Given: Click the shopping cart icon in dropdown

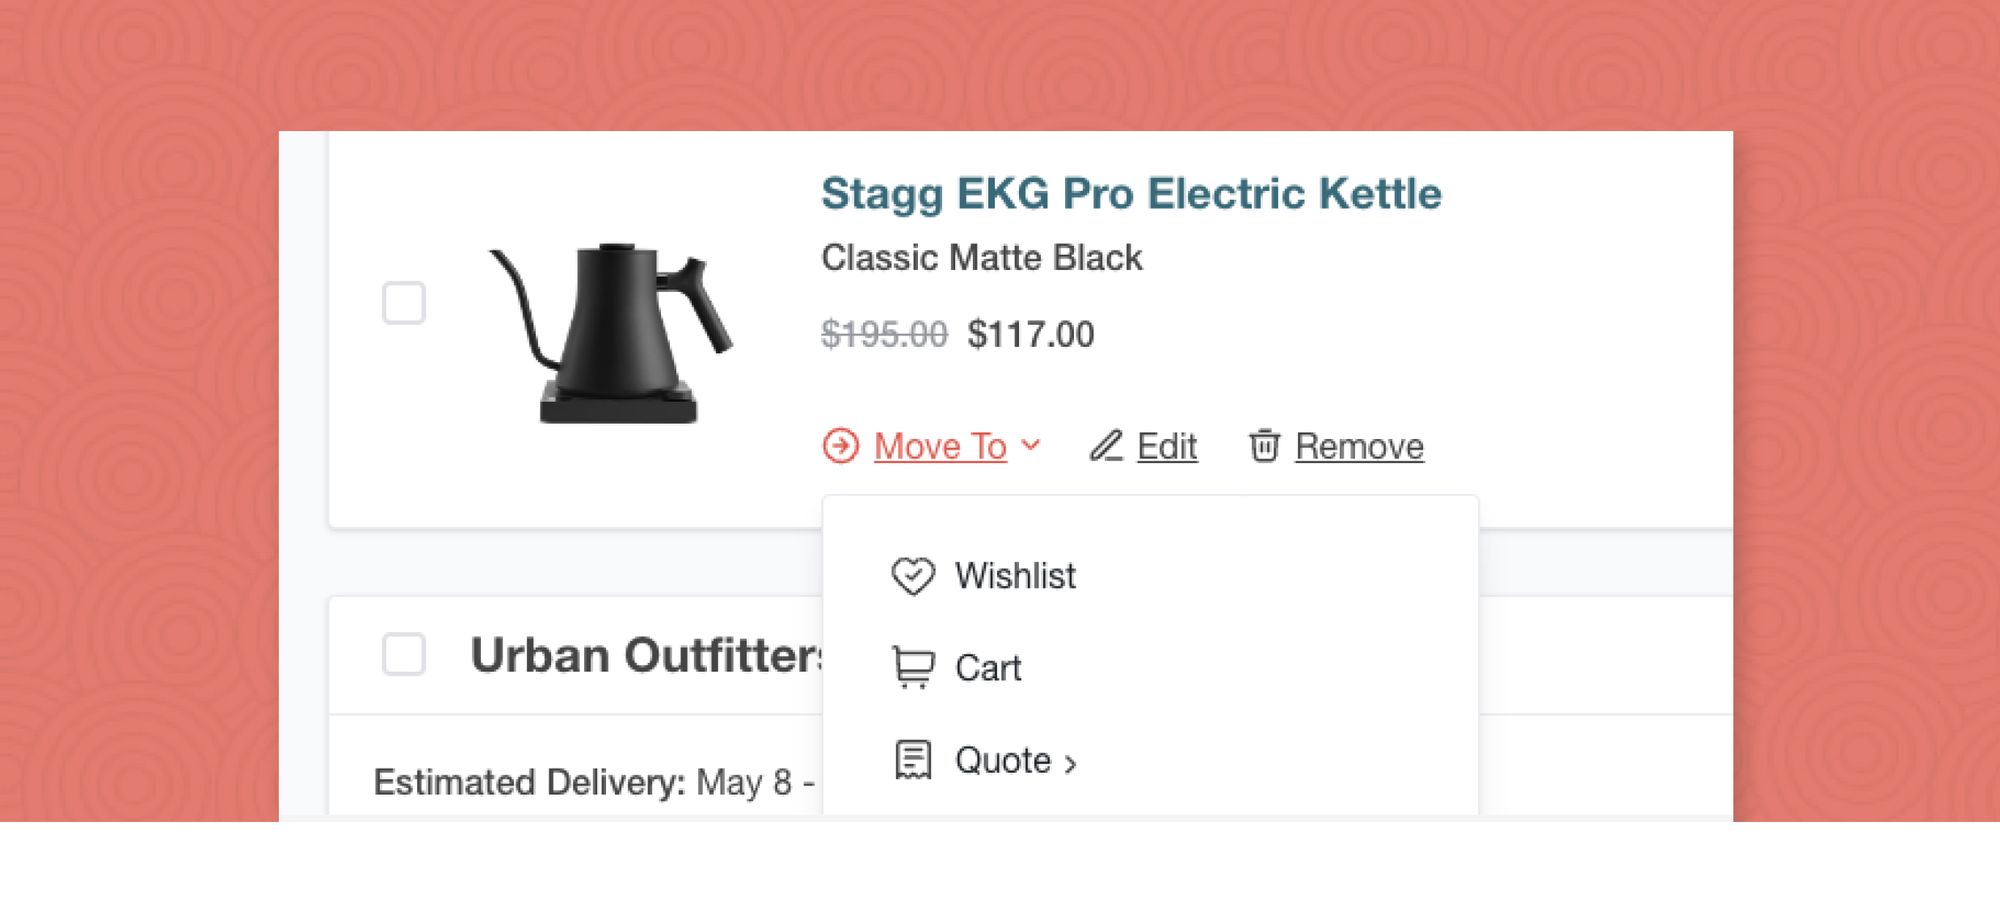Looking at the screenshot, I should tap(913, 668).
